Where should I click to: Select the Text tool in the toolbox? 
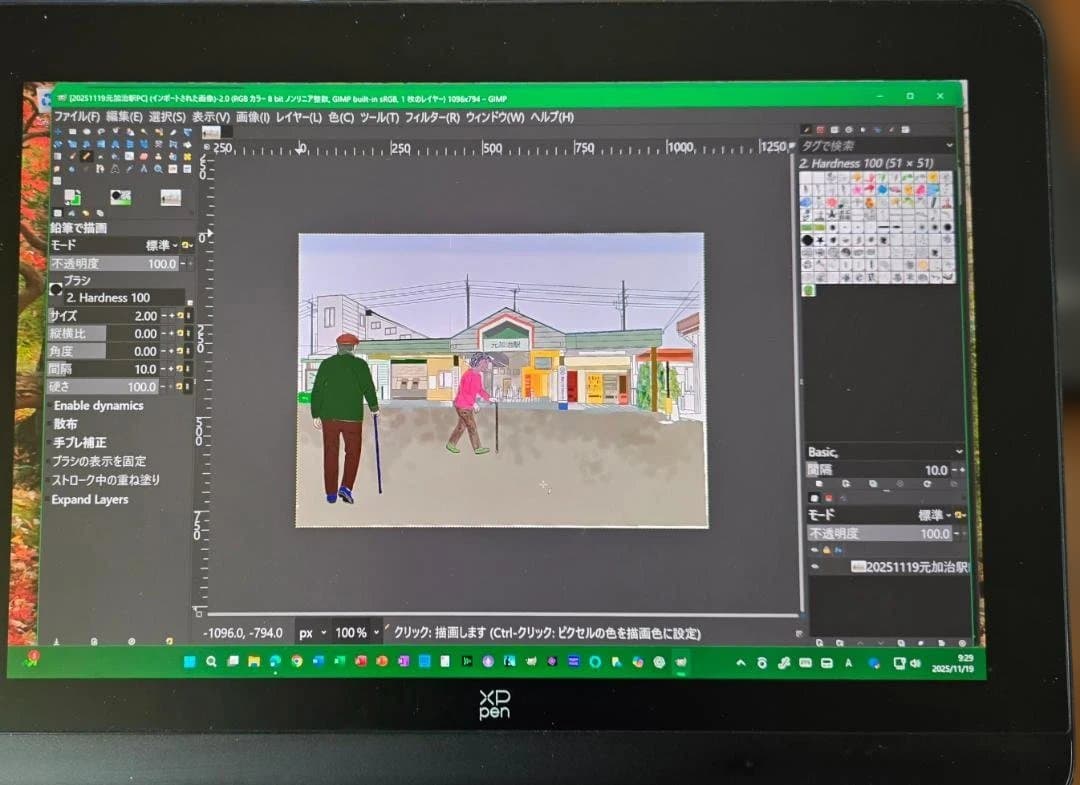pos(114,168)
